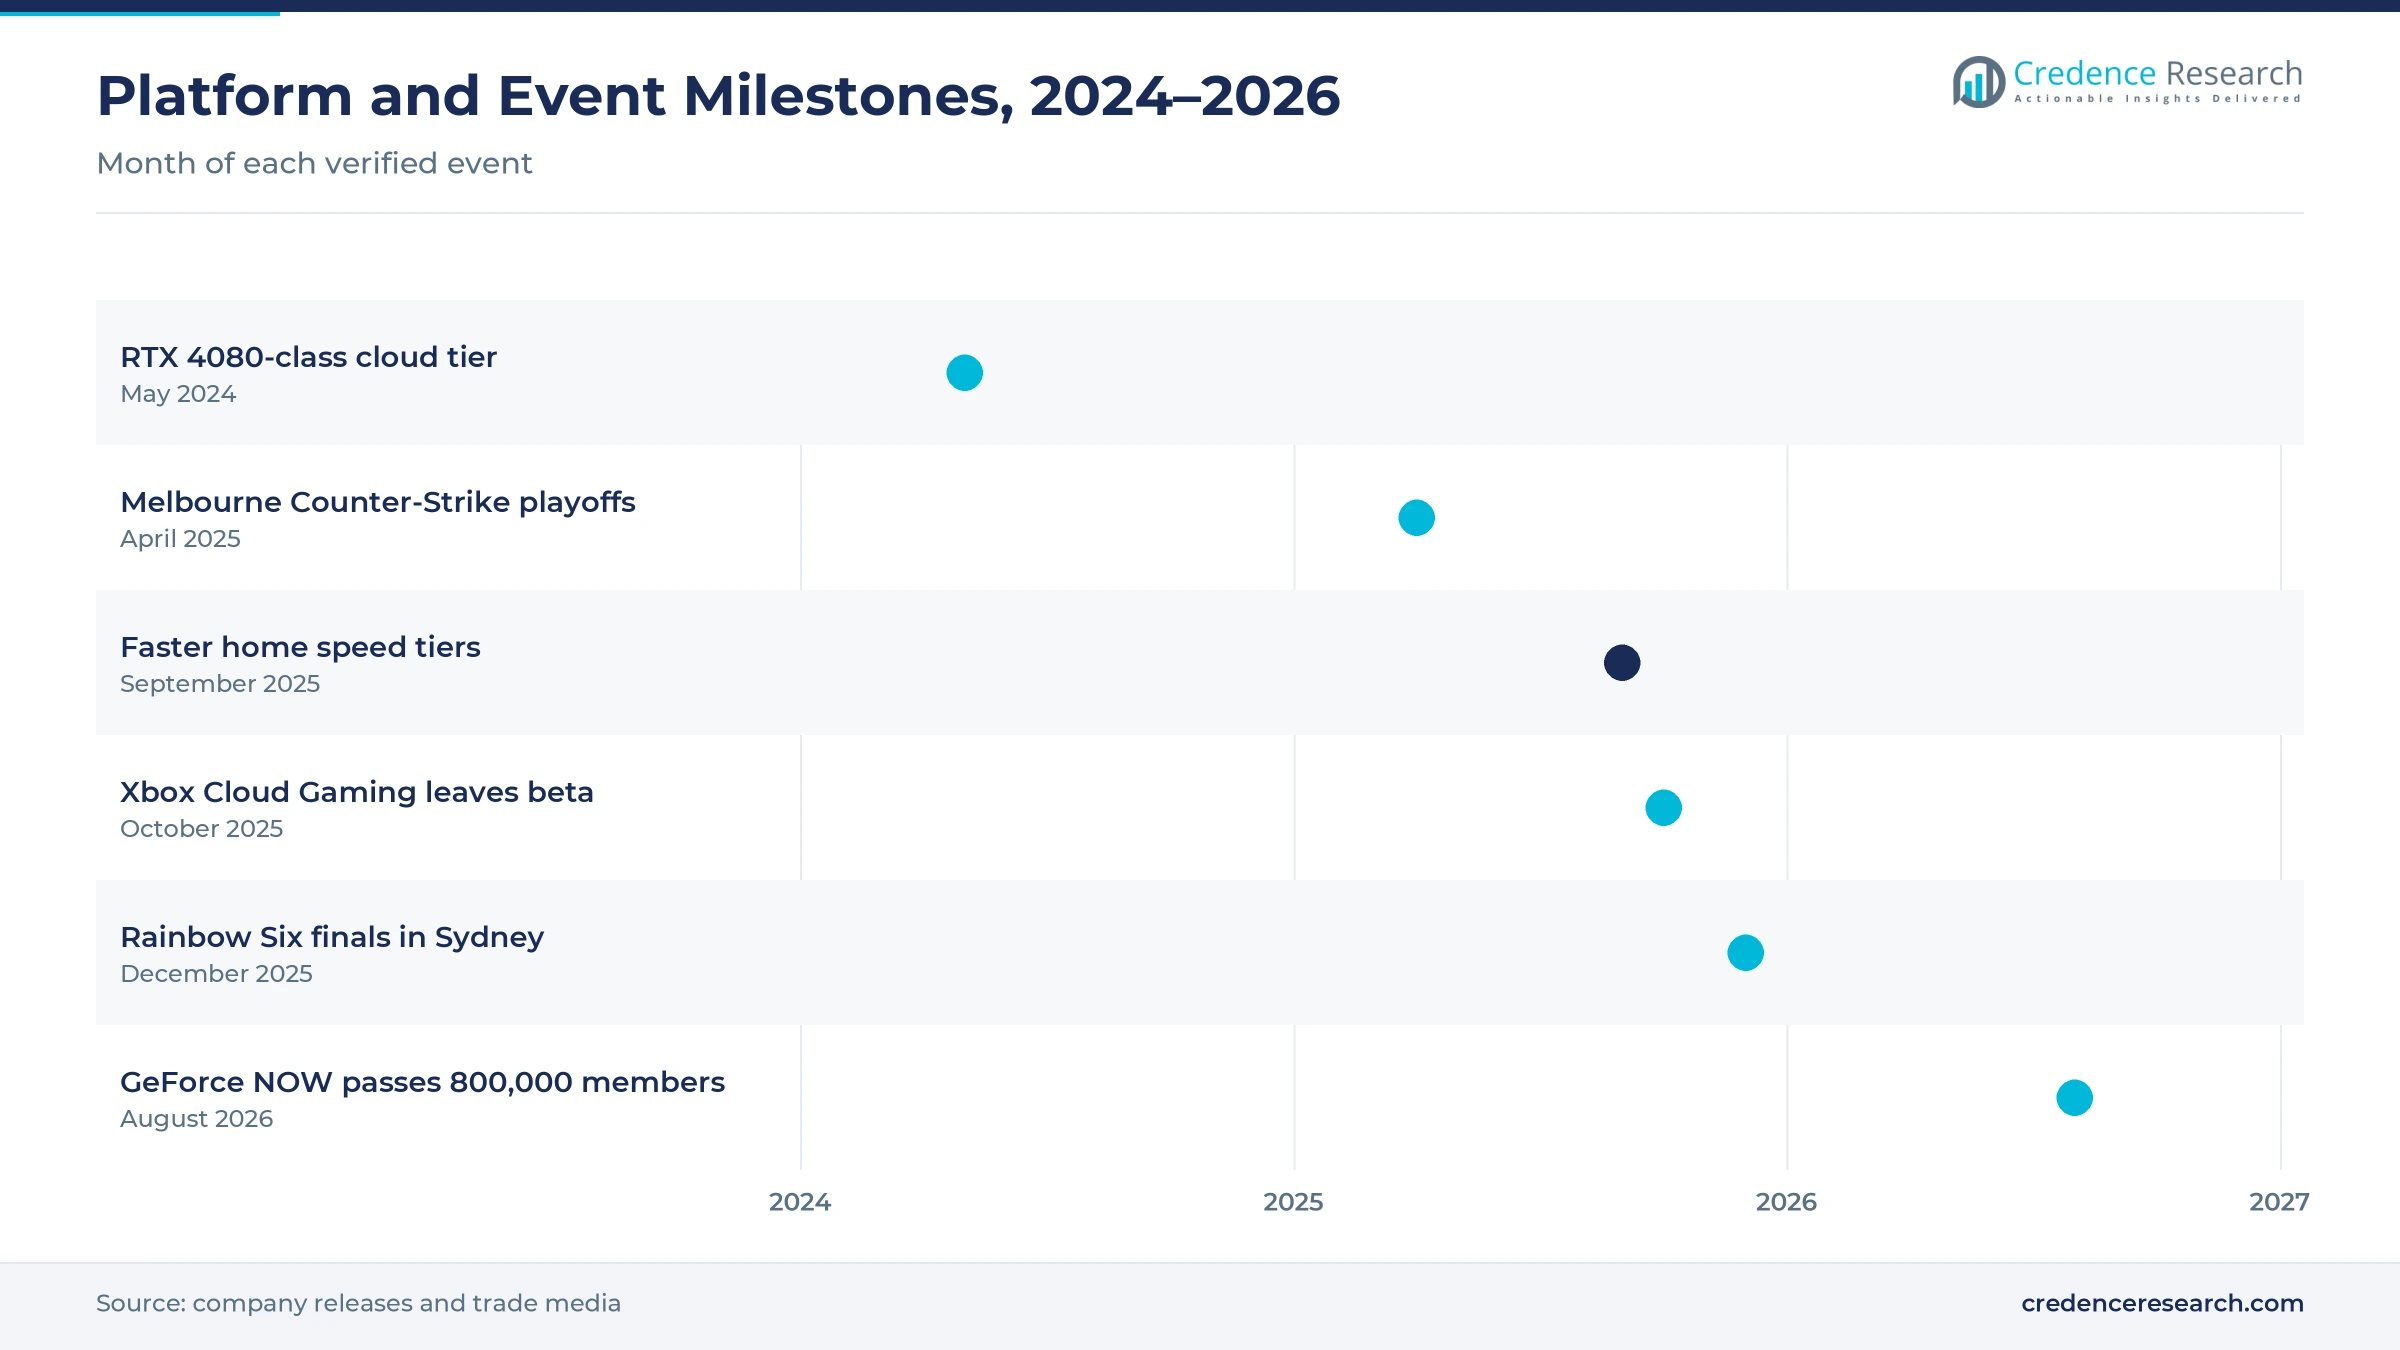Click the 2026 axis label
Viewport: 2400px width, 1350px height.
1786,1202
